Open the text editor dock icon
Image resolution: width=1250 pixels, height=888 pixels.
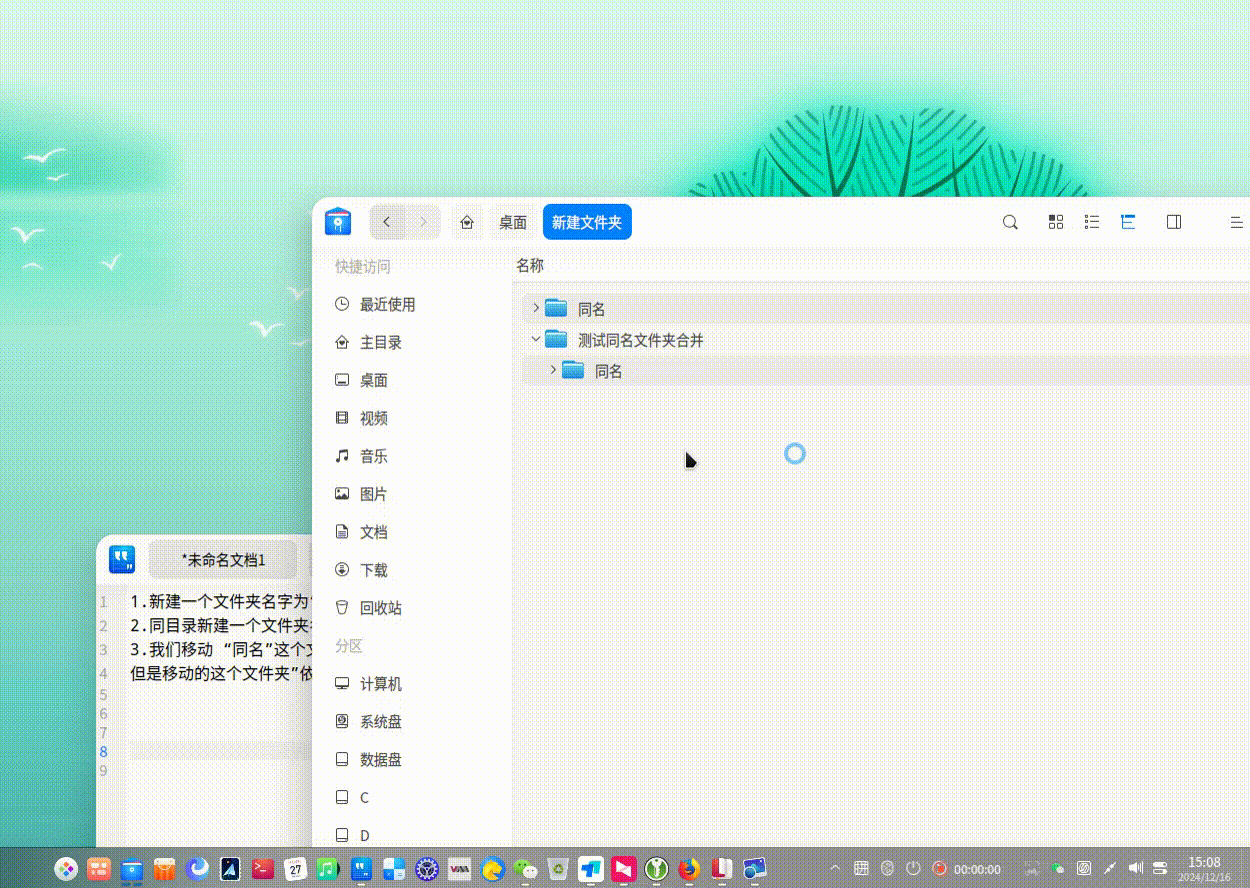tap(361, 869)
